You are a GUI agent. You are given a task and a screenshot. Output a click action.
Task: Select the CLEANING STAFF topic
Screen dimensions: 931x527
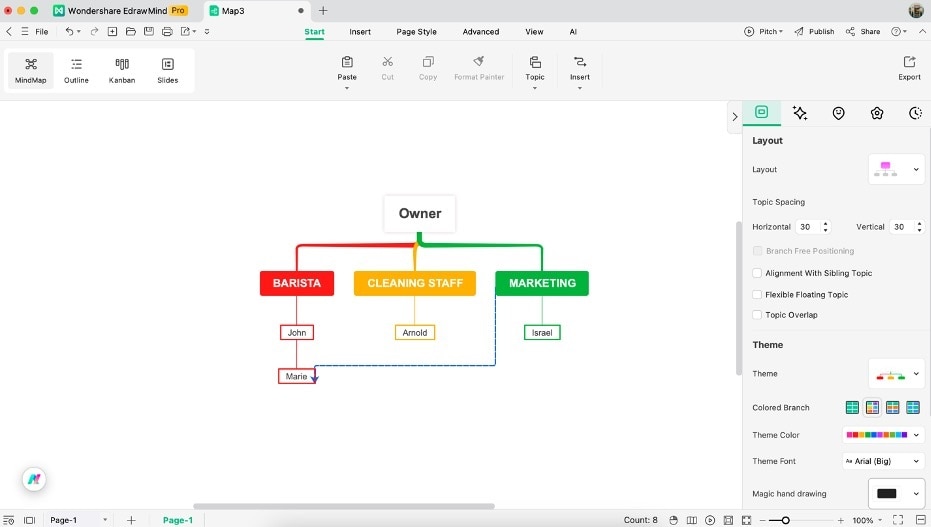tap(414, 283)
